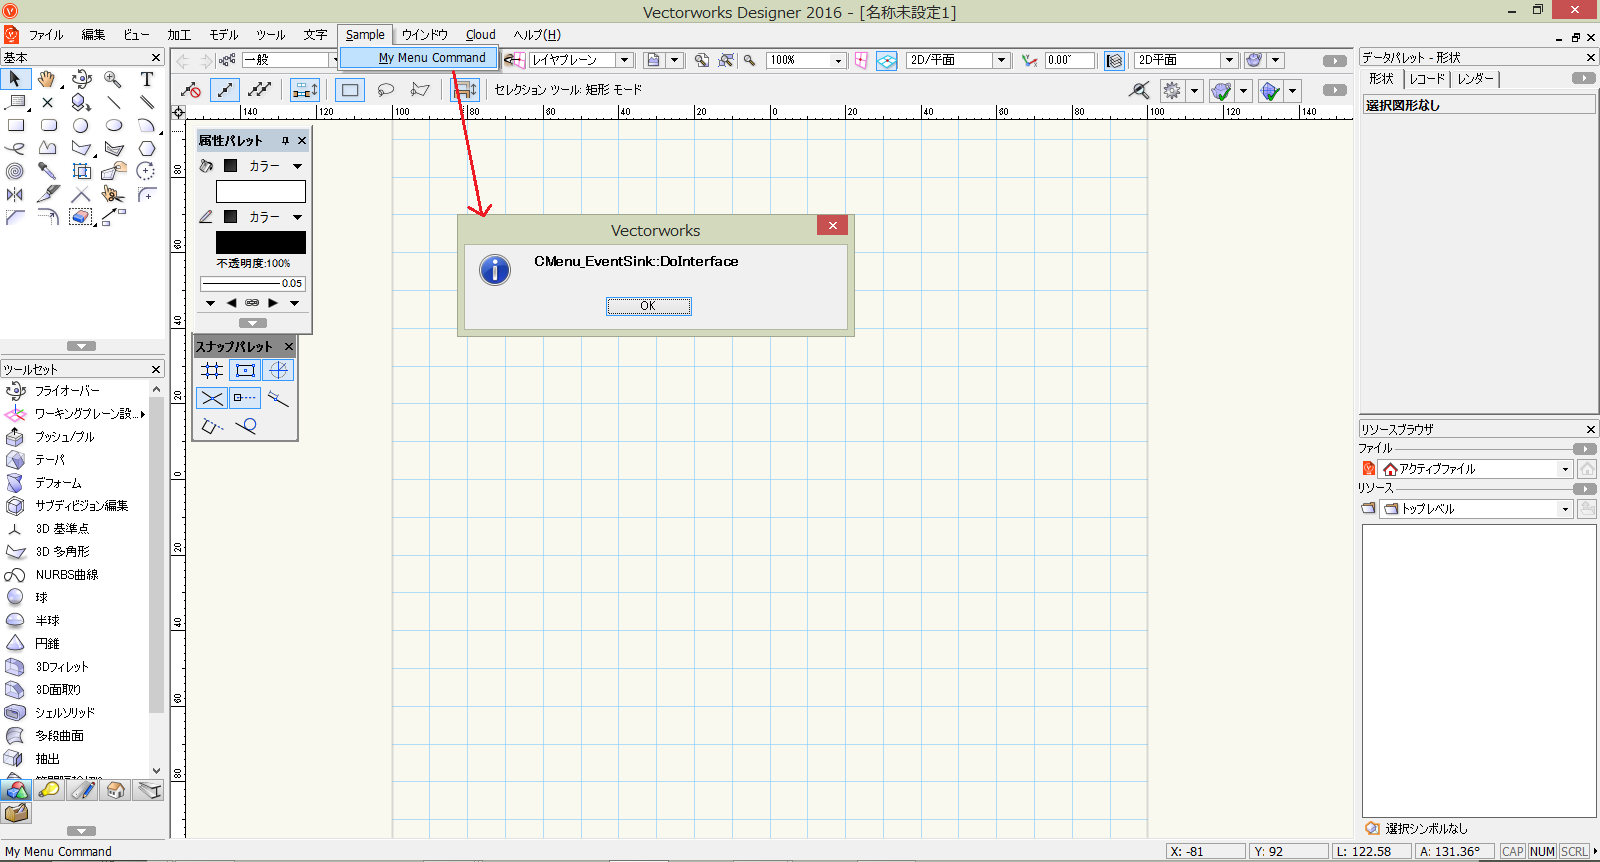Select the NURBS曲線 tool
This screenshot has height=862, width=1600.
tap(67, 575)
